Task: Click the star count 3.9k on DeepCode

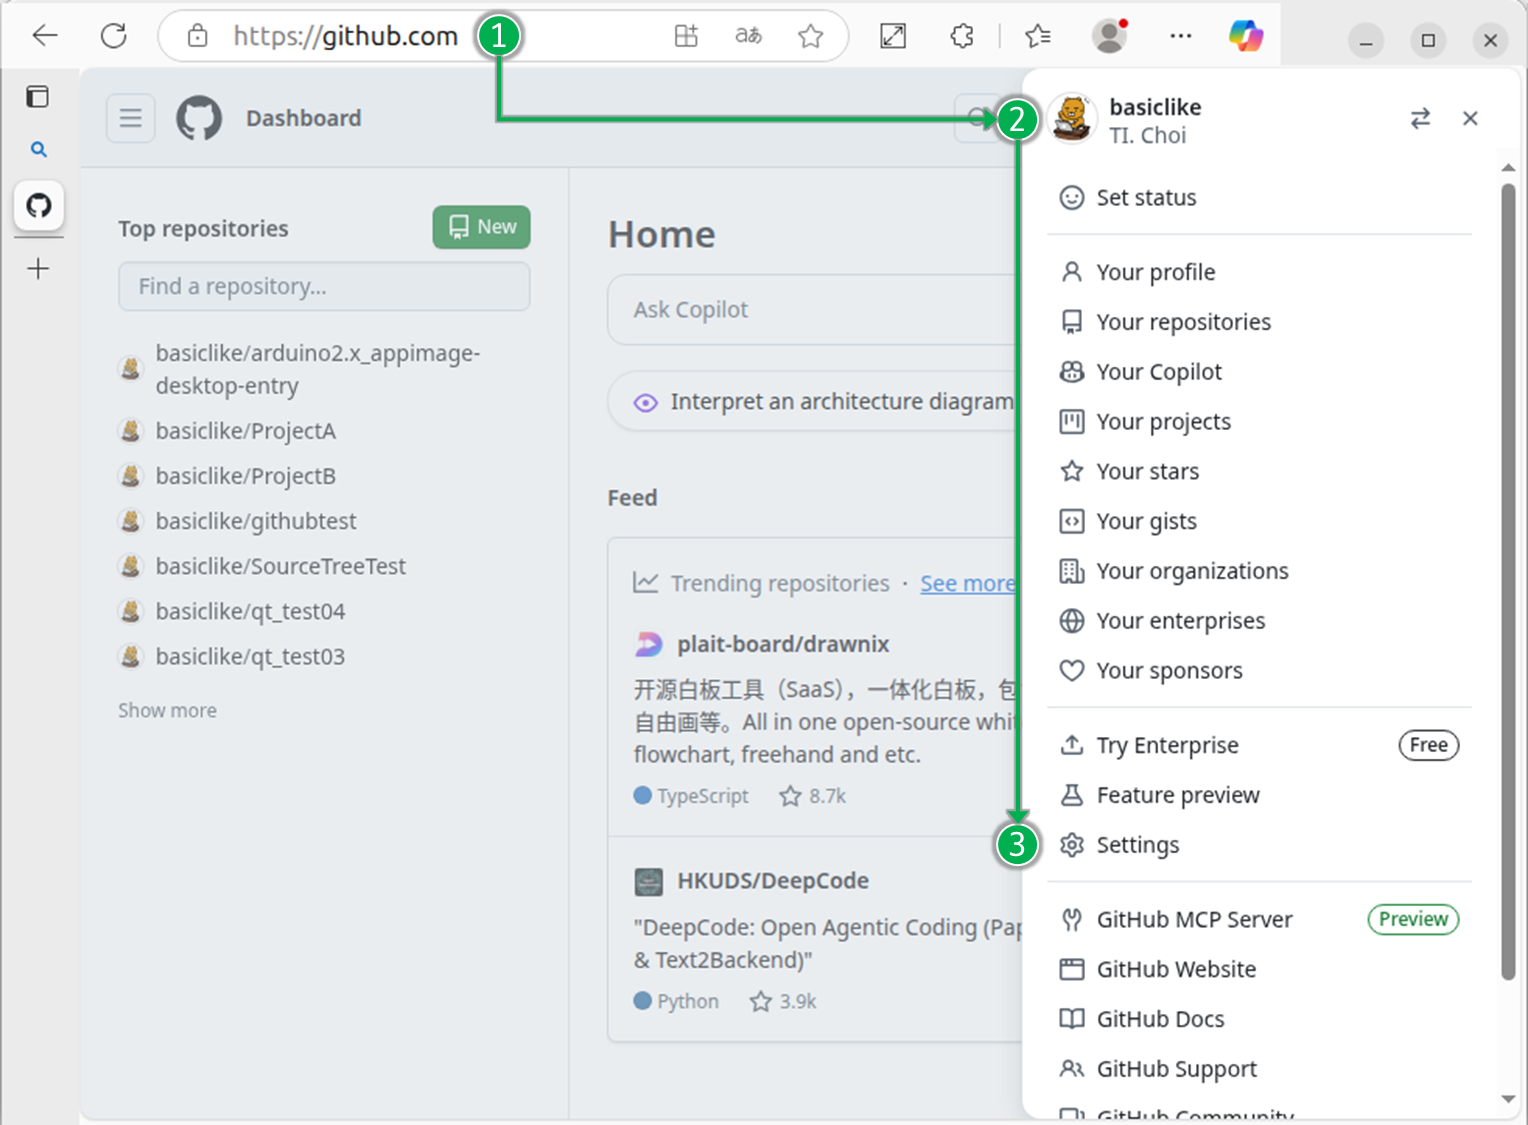Action: click(784, 1001)
